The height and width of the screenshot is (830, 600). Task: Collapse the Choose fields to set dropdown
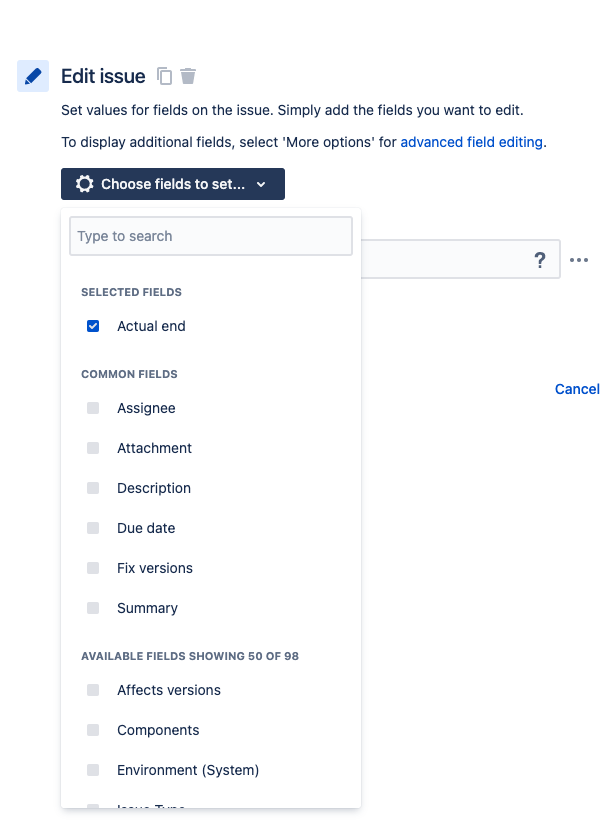(173, 184)
